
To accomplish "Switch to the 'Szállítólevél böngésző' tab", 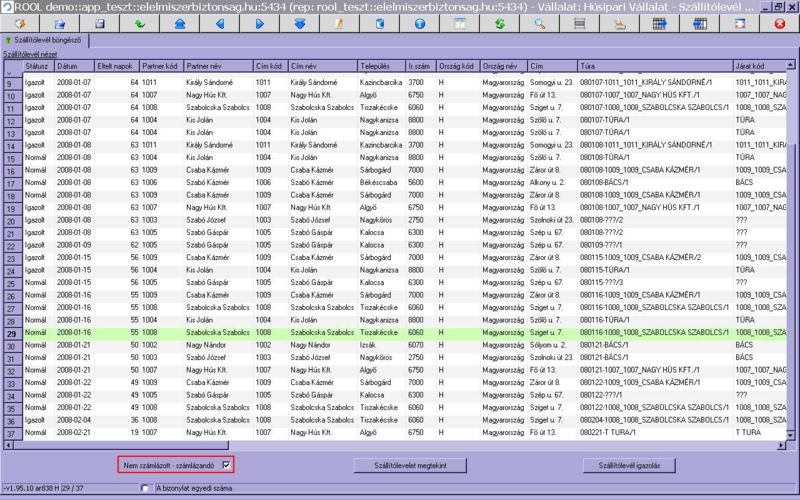I will [47, 40].
